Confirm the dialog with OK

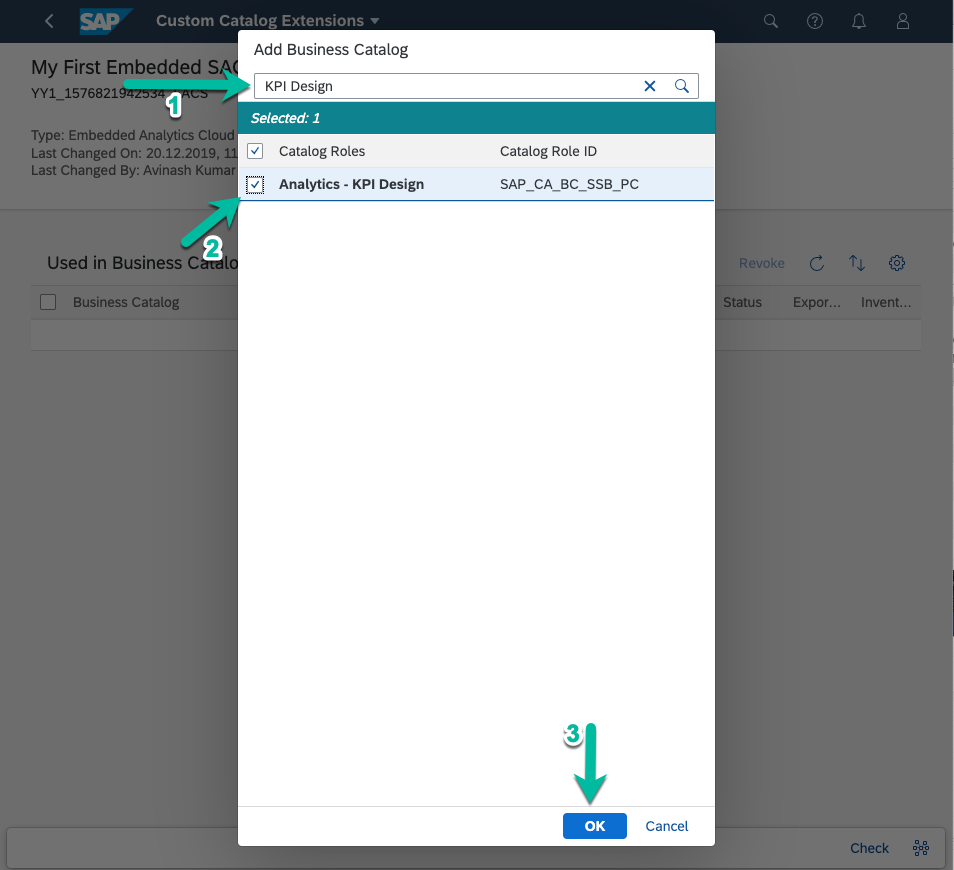click(x=594, y=826)
